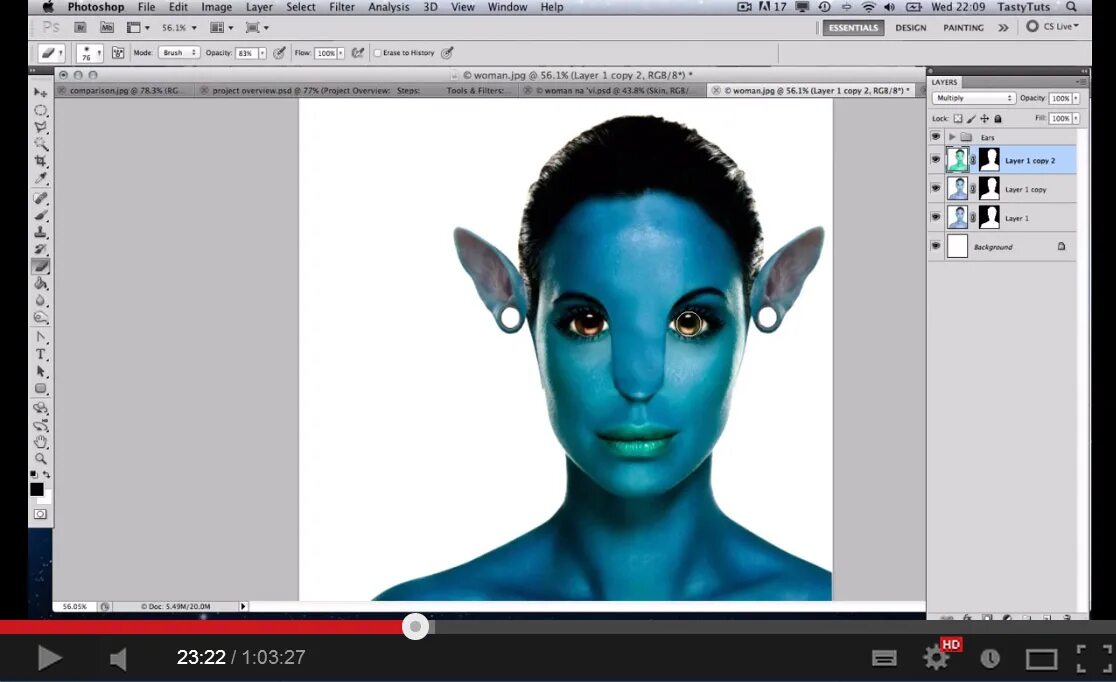Select the Clone Stamp tool
The image size is (1116, 682).
point(41,232)
